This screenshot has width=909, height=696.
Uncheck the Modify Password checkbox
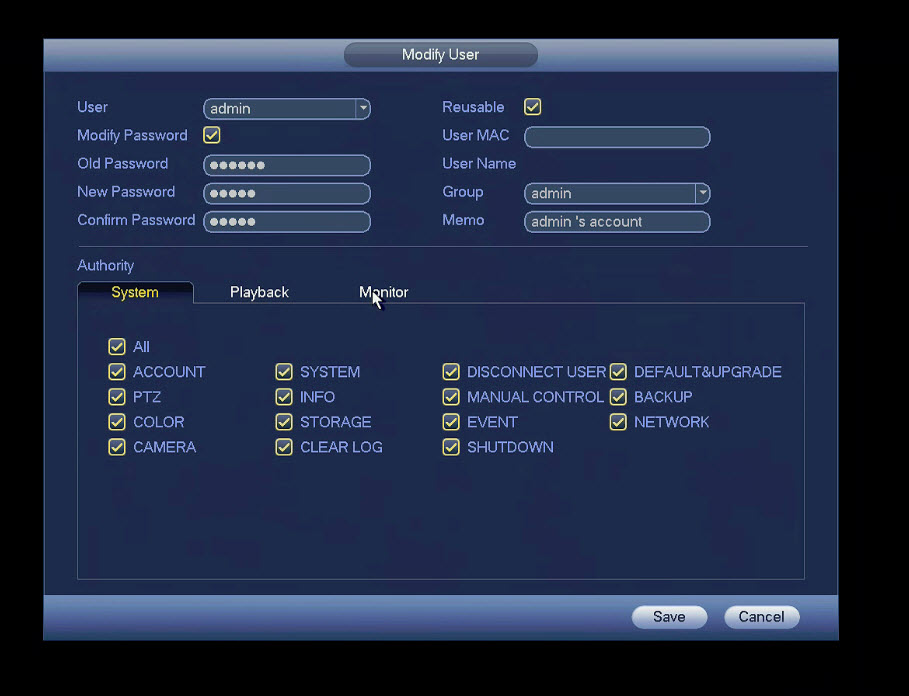(x=212, y=135)
